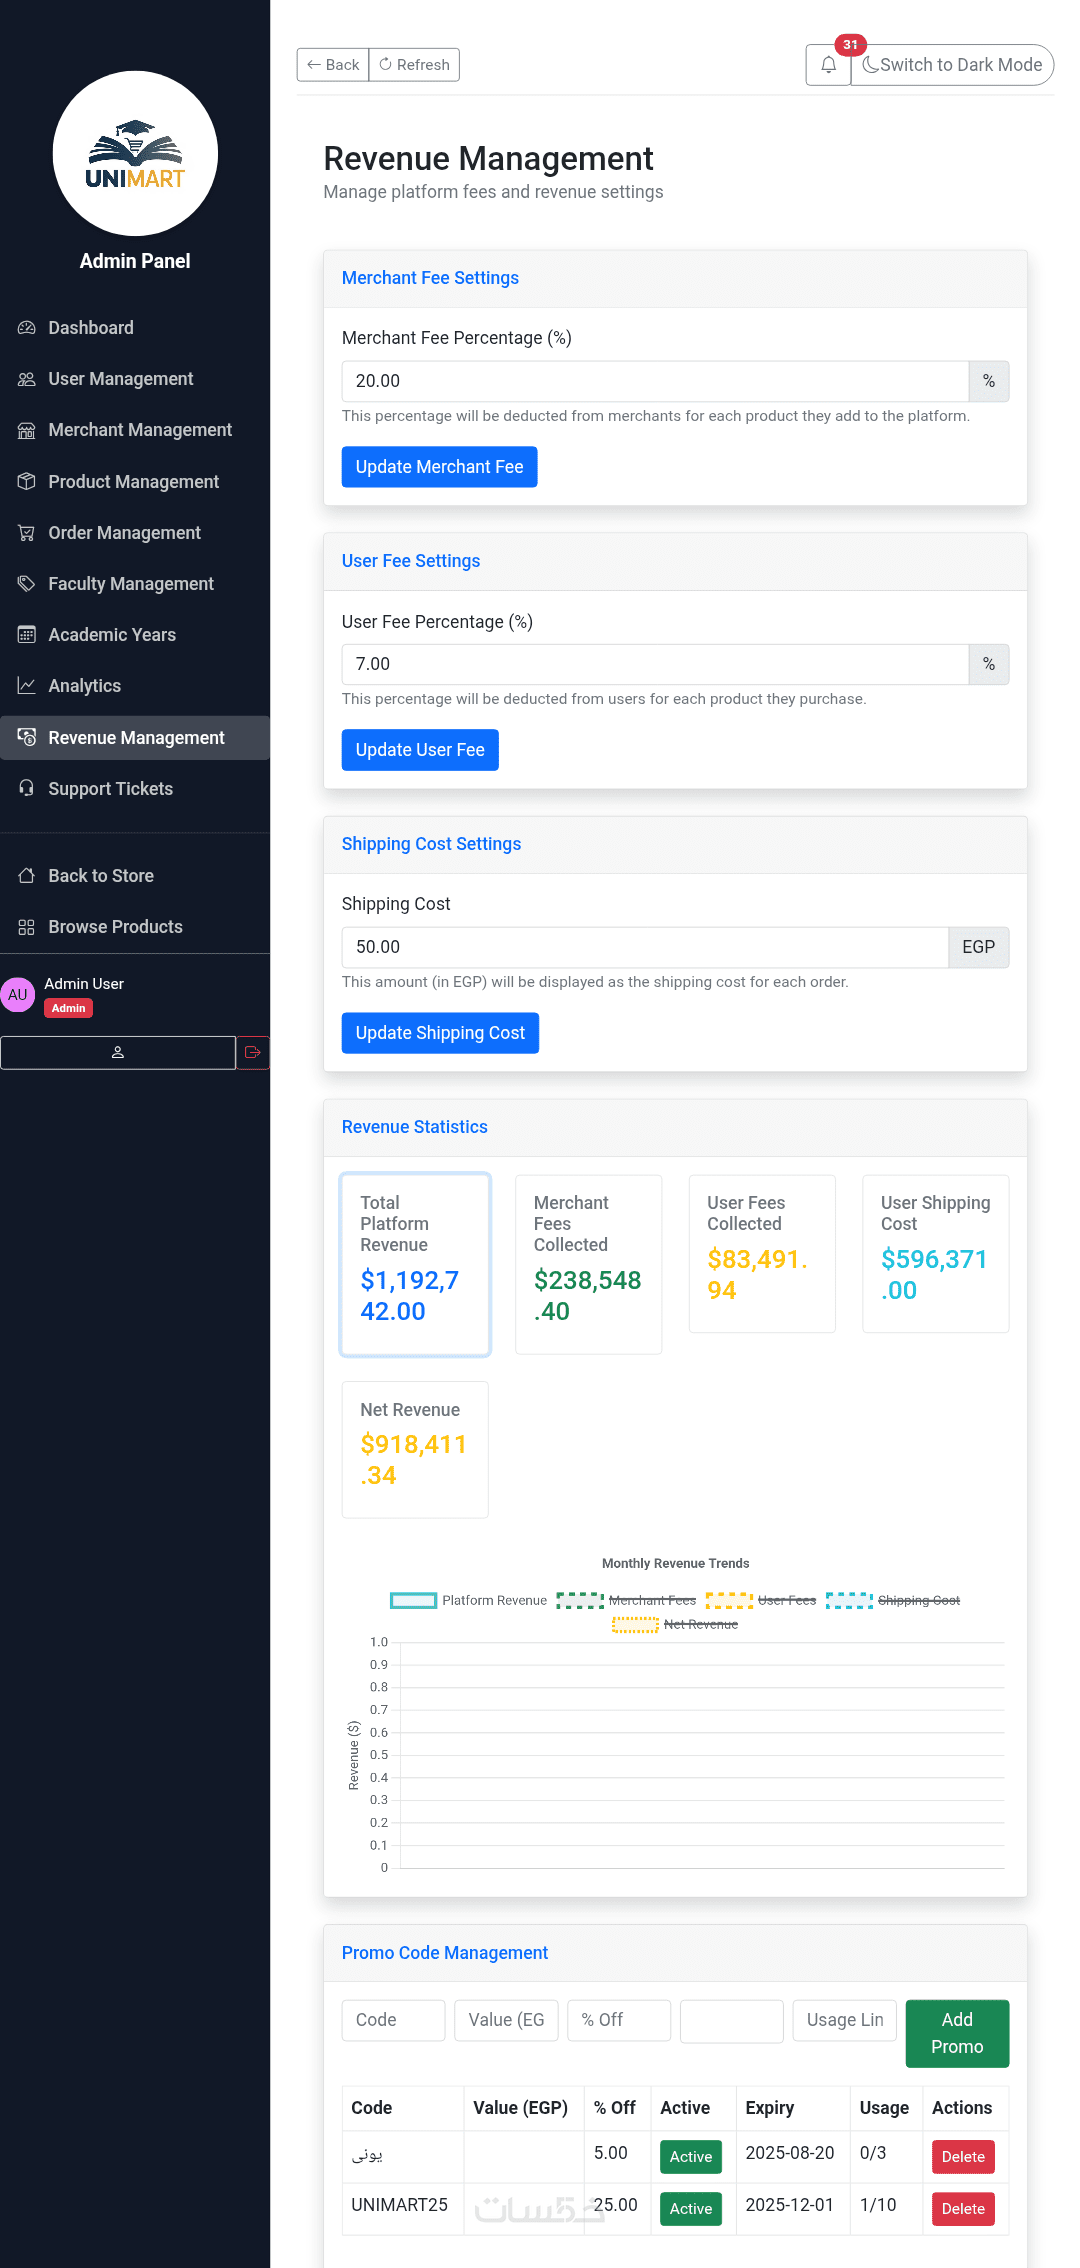Click the Shipping Cost input field
This screenshot has height=2268, width=1080.
click(645, 947)
